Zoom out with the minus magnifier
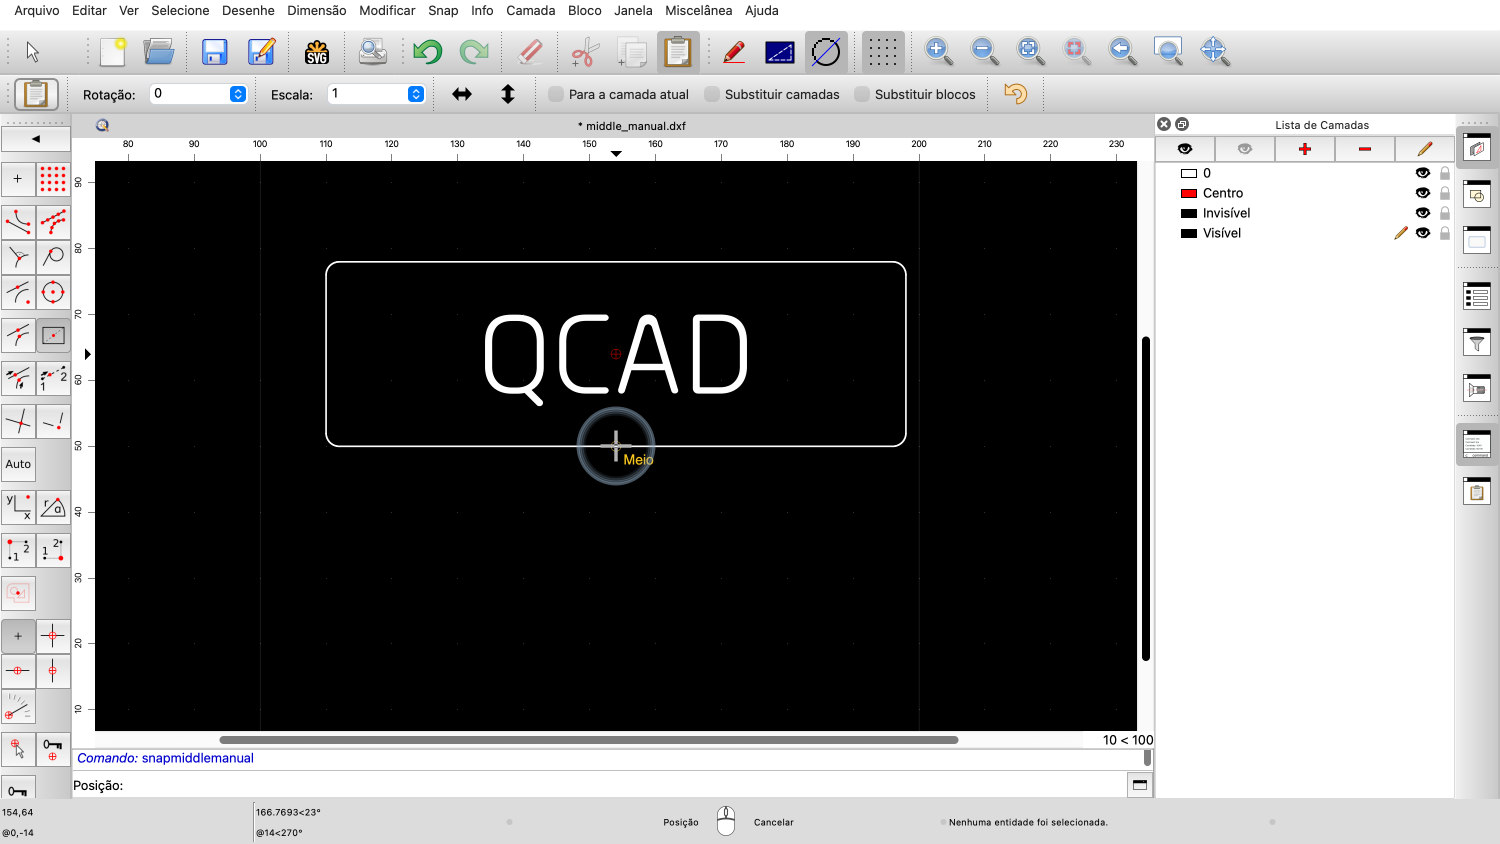The image size is (1500, 844). pyautogui.click(x=984, y=51)
